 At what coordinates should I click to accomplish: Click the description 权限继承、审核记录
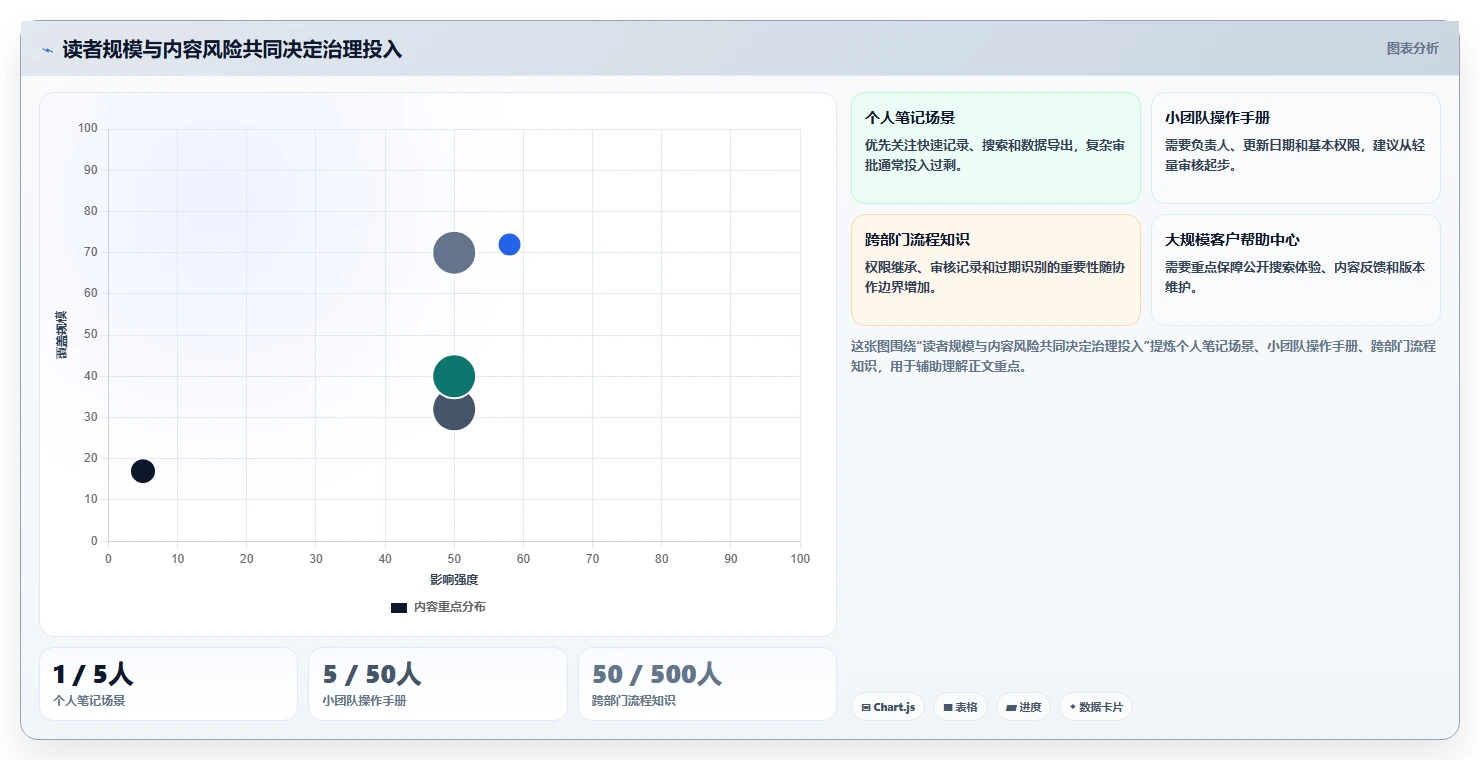coord(996,277)
